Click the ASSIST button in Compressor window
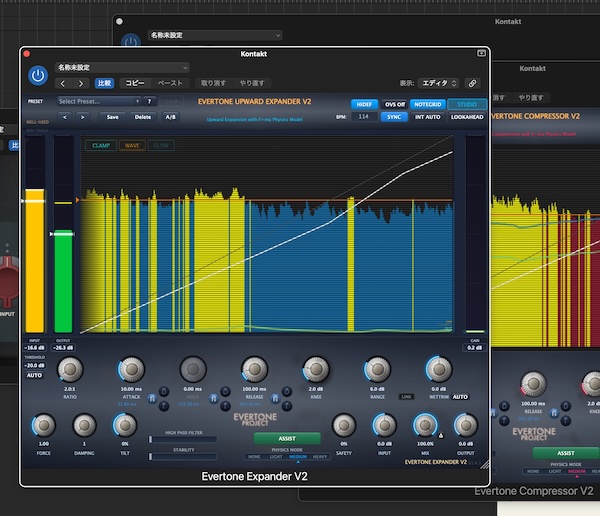The width and height of the screenshot is (600, 516). pyautogui.click(x=566, y=453)
